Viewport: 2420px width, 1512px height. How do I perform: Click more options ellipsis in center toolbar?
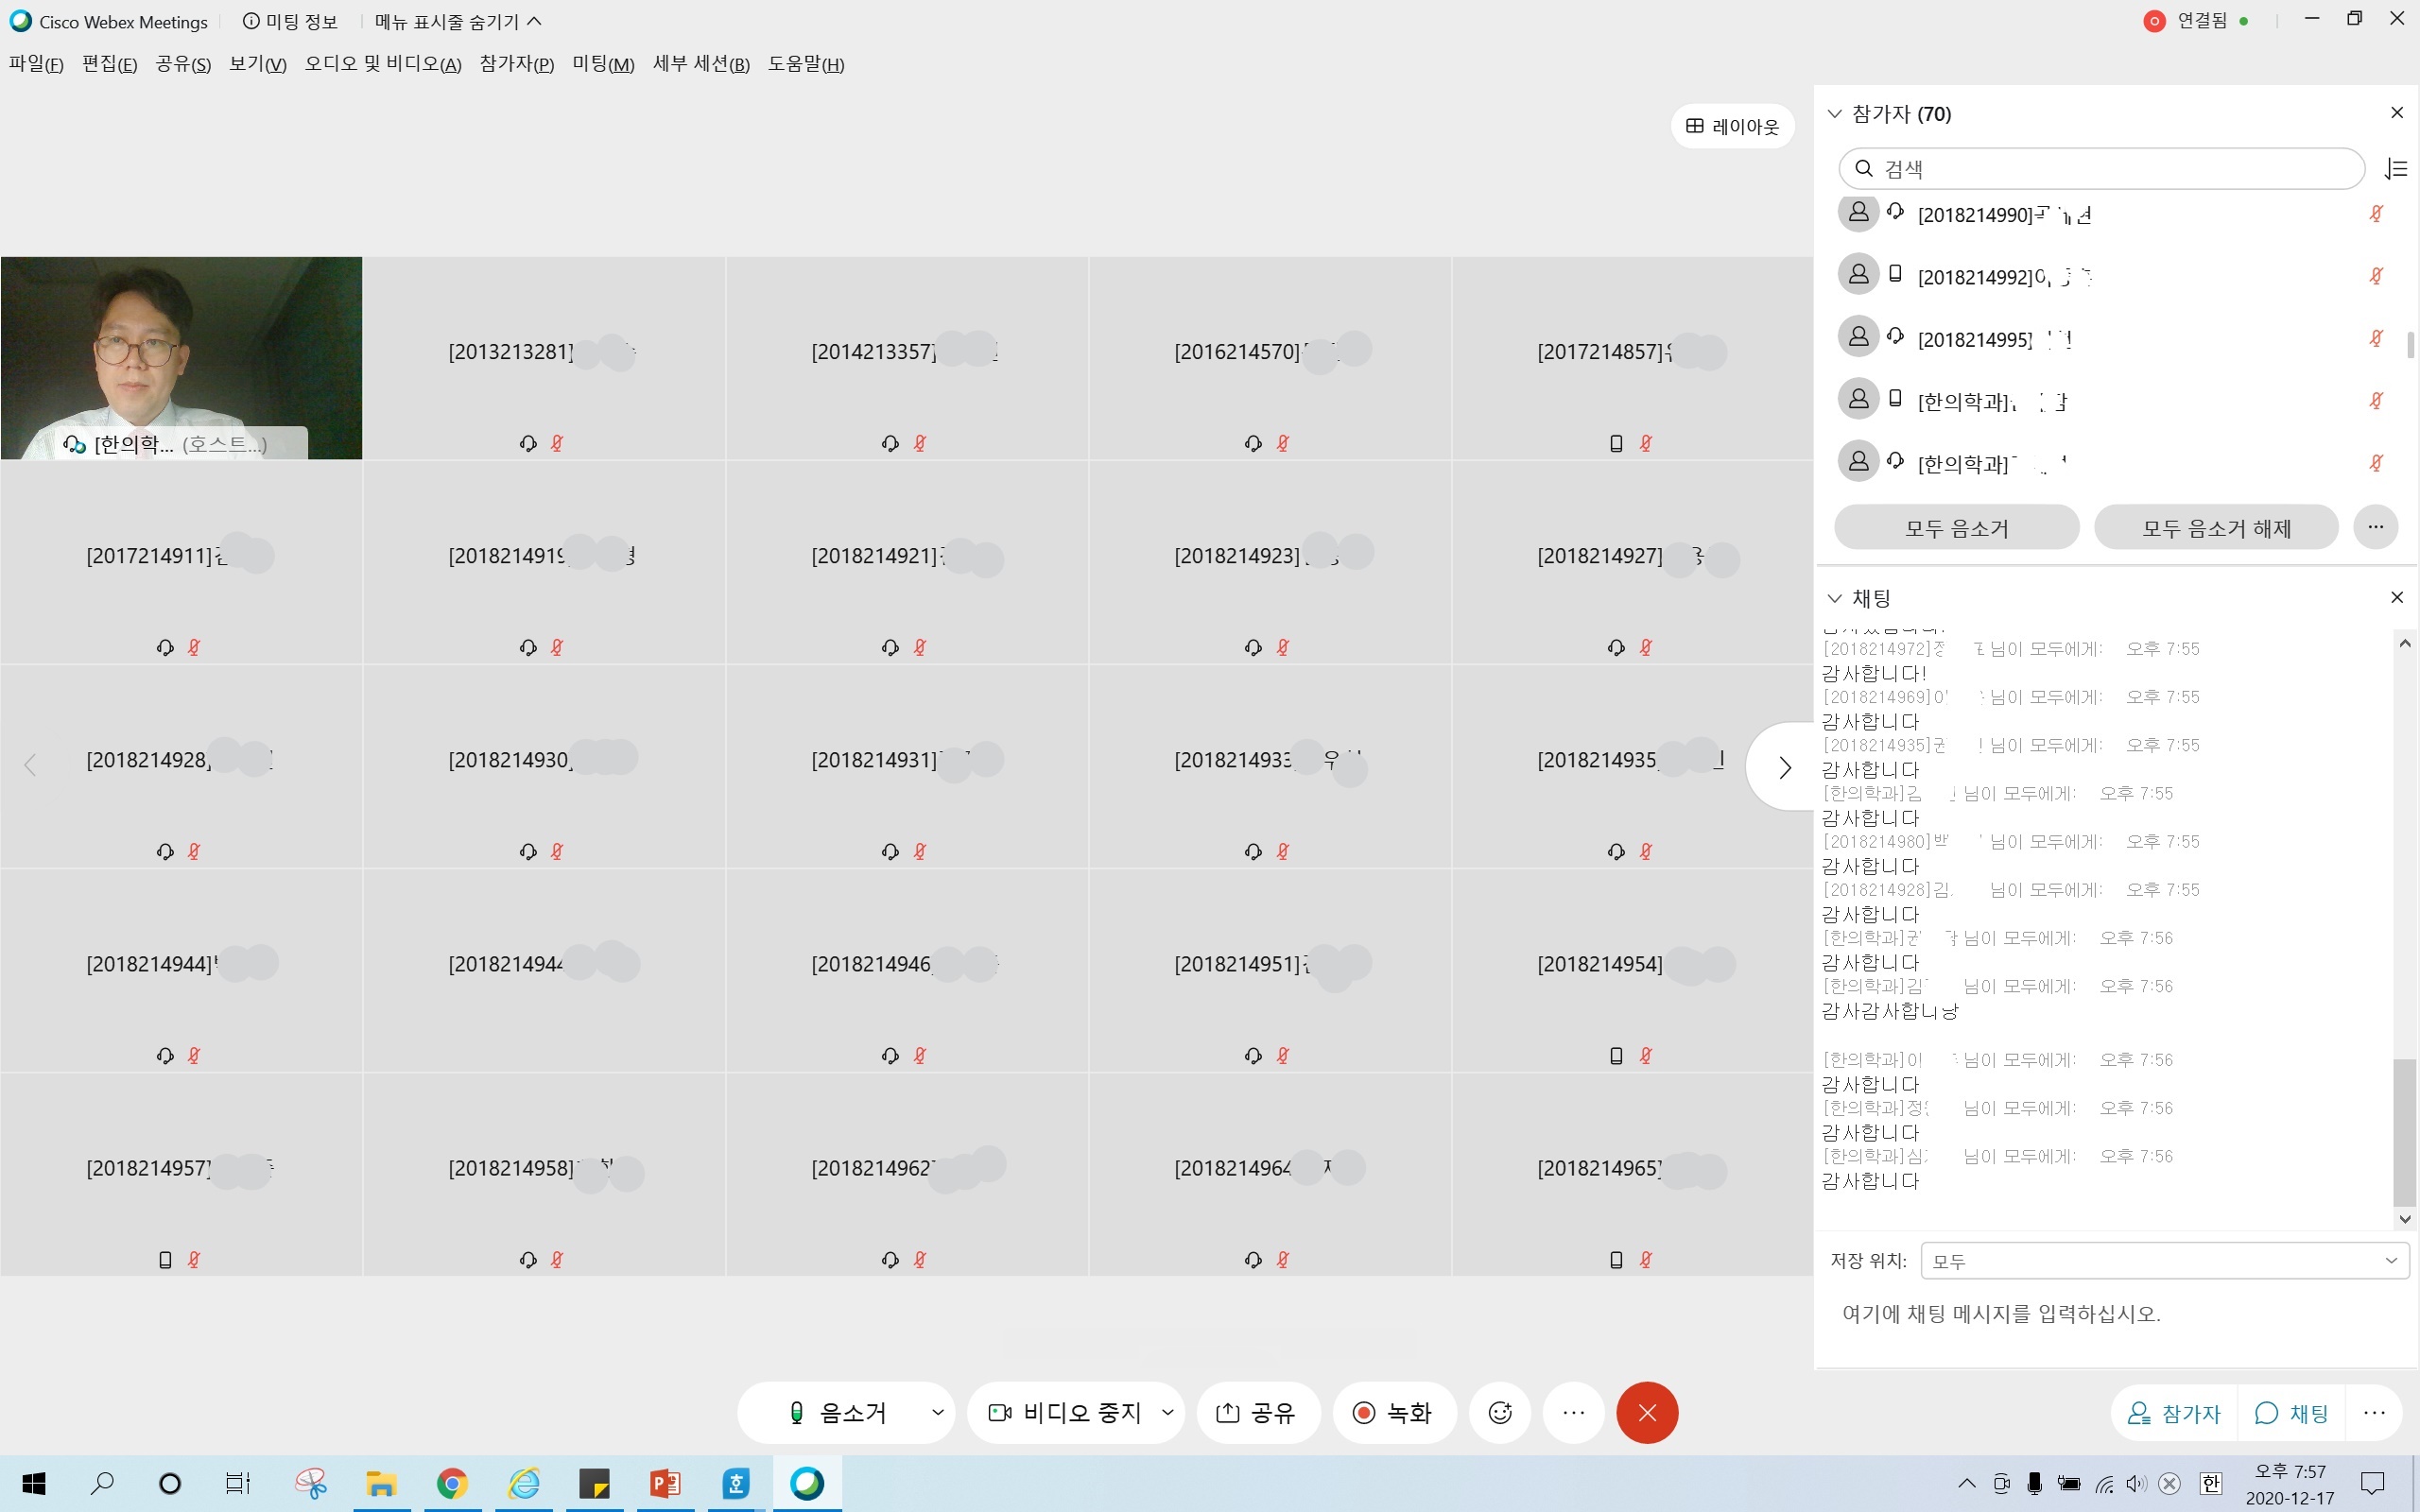coord(1573,1412)
